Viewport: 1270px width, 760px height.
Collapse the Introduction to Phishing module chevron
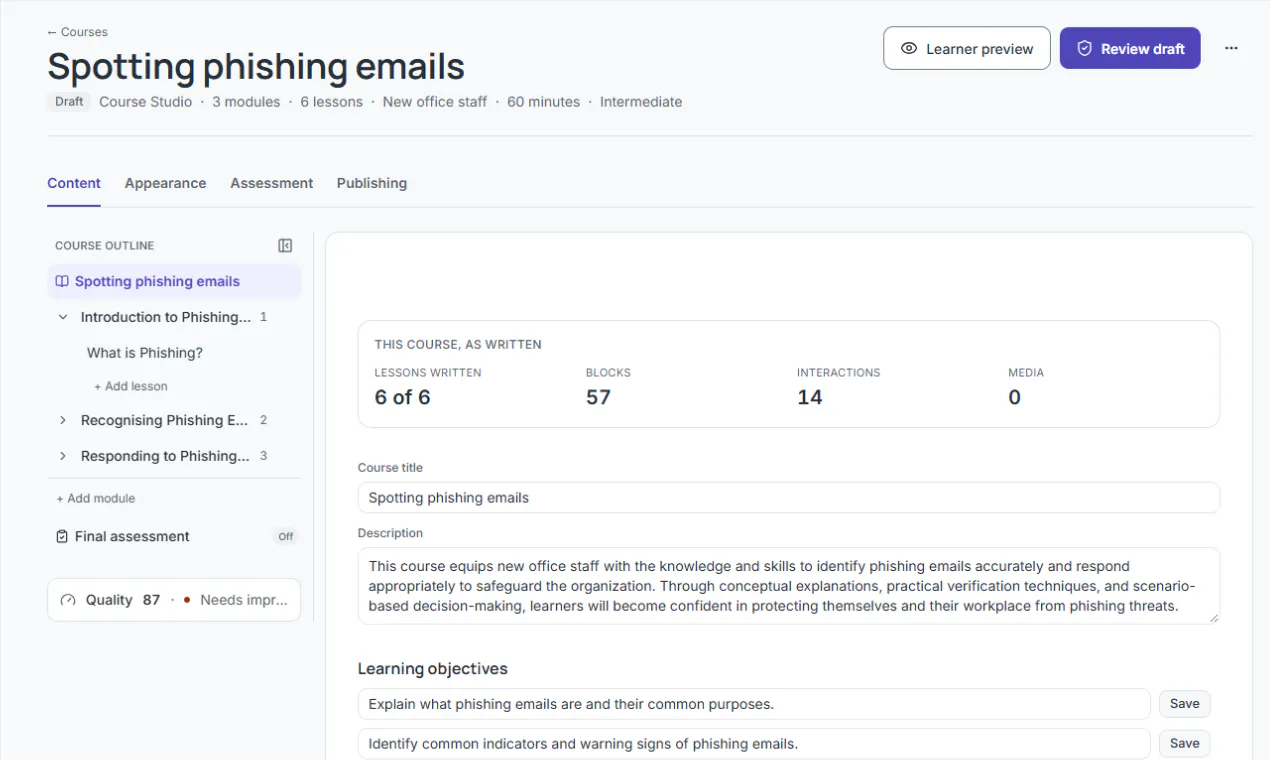pyautogui.click(x=63, y=317)
